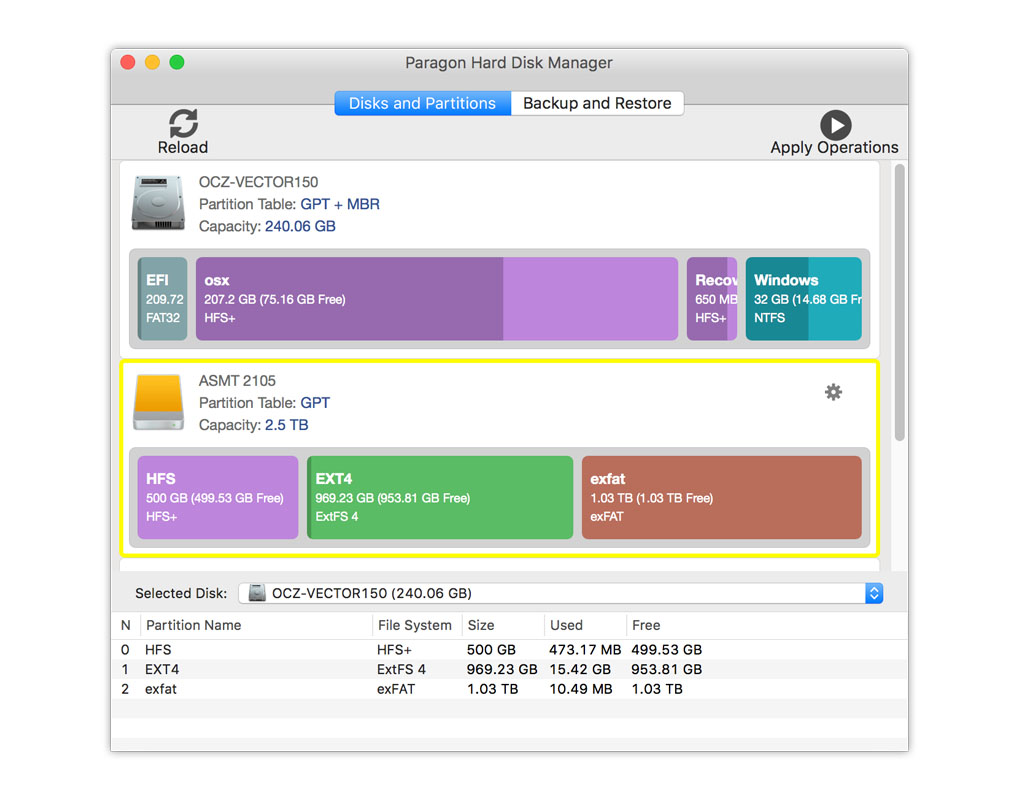Select the orange ASMT 2105 external drive icon
The image size is (1020, 804).
click(x=158, y=402)
